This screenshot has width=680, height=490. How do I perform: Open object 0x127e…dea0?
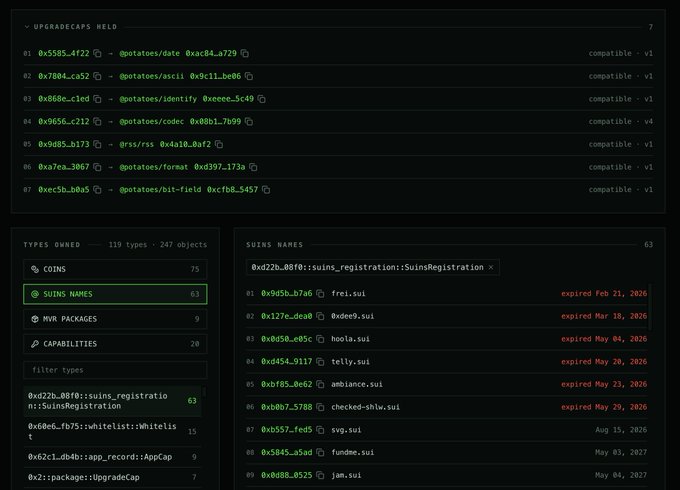[287, 316]
